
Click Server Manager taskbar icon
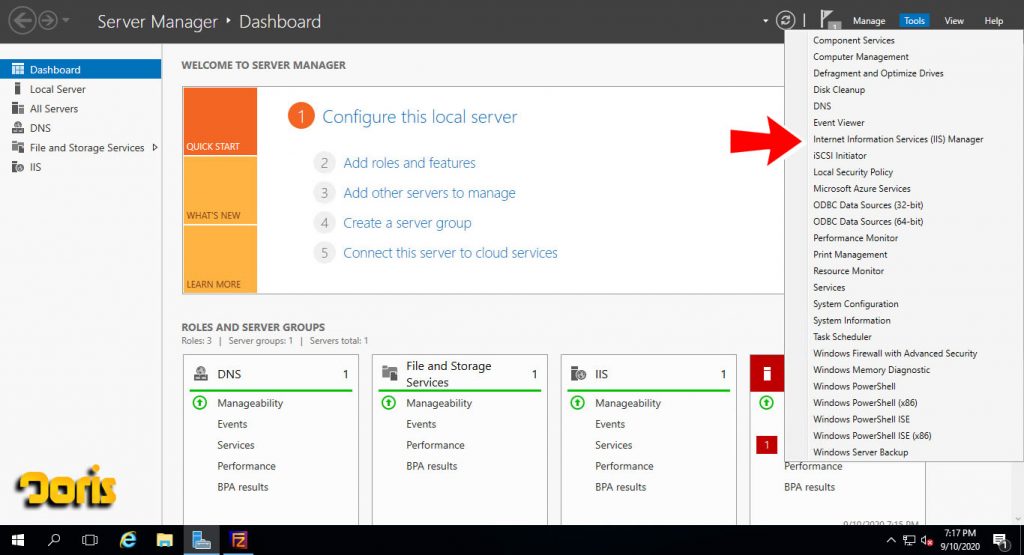pos(201,540)
